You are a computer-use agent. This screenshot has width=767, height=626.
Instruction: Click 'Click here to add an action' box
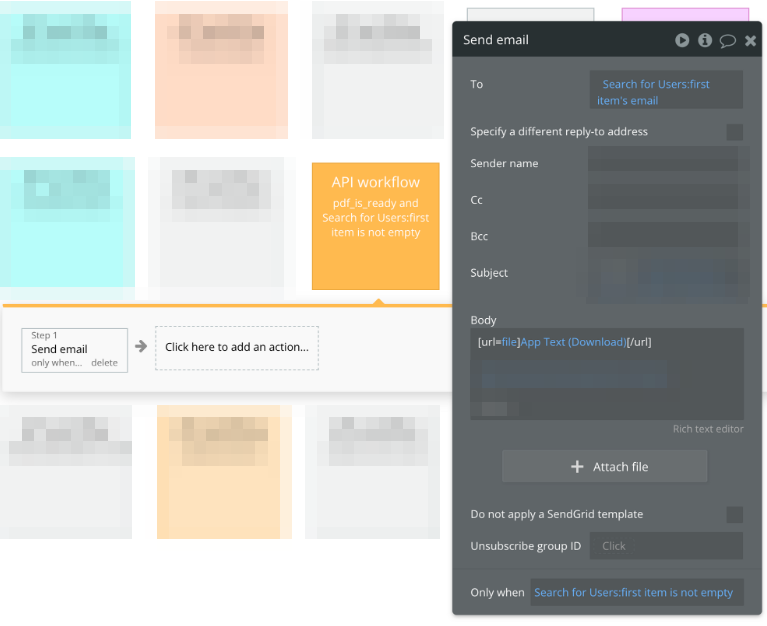tap(237, 348)
